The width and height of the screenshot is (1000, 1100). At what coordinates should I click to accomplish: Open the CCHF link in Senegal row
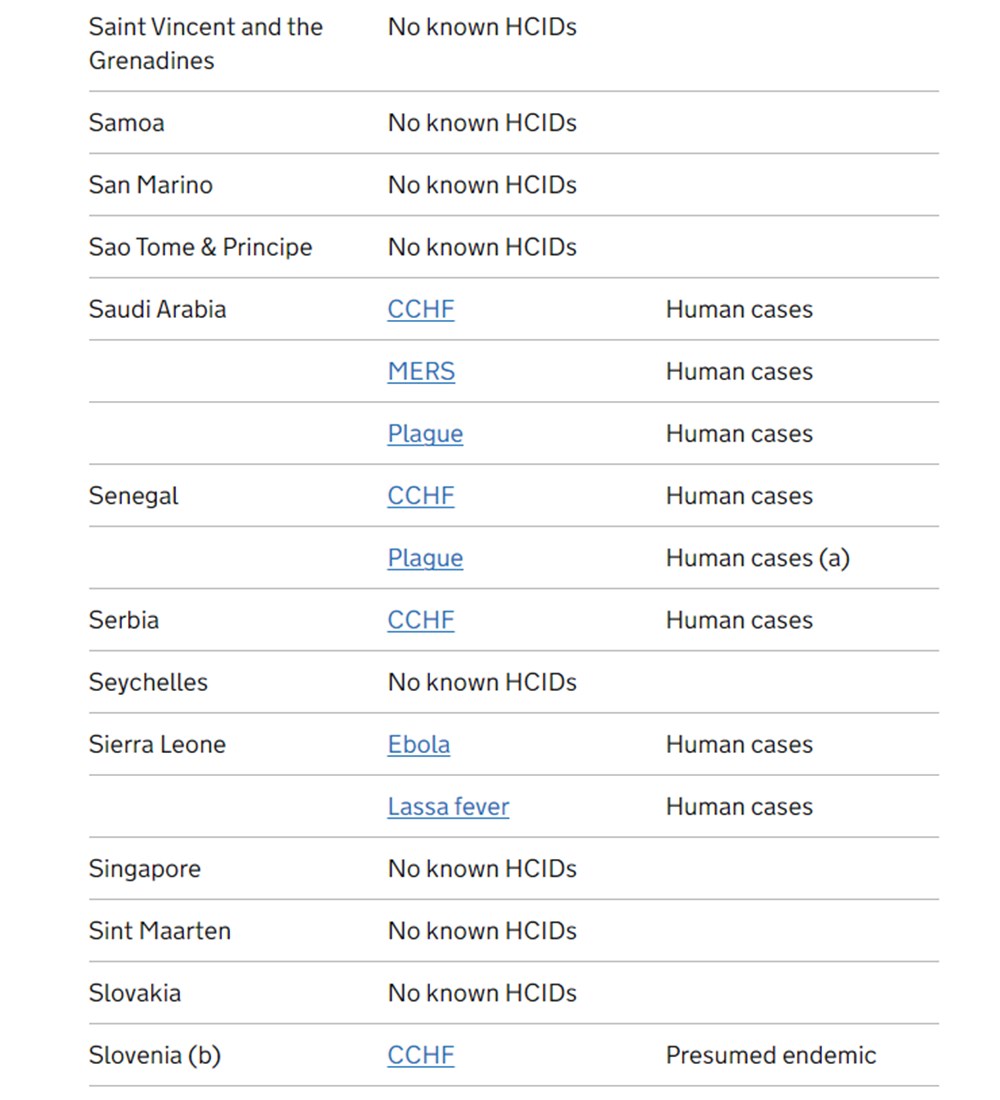coord(420,496)
